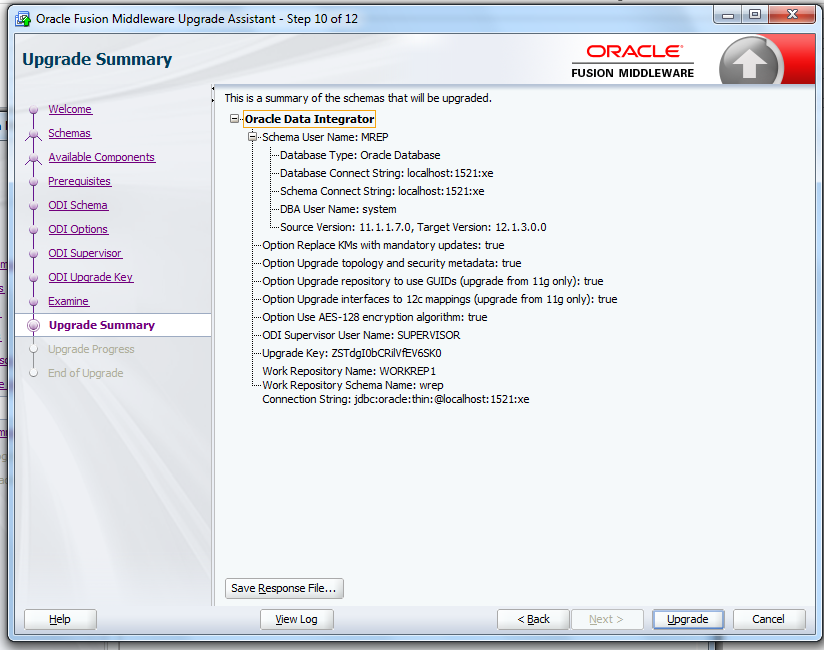Click the Upgrade Summary step bullet icon
824x650 pixels.
(x=34, y=325)
